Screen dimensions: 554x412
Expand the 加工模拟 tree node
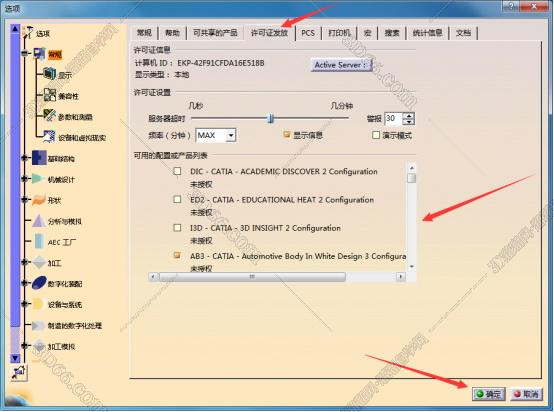click(24, 346)
